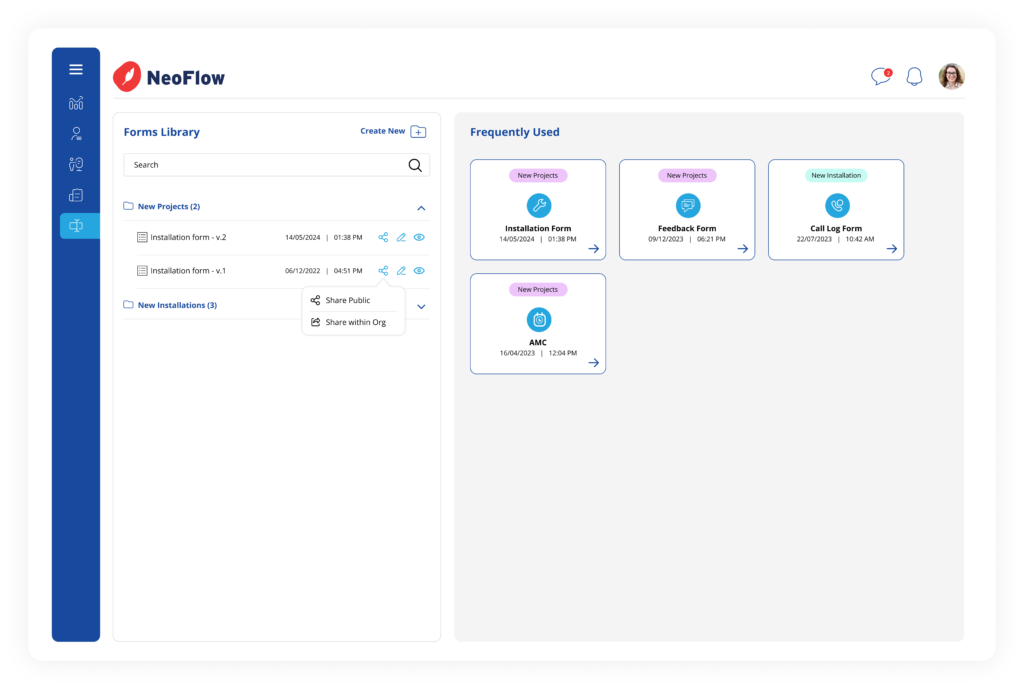Open AMC card arrow

(594, 363)
